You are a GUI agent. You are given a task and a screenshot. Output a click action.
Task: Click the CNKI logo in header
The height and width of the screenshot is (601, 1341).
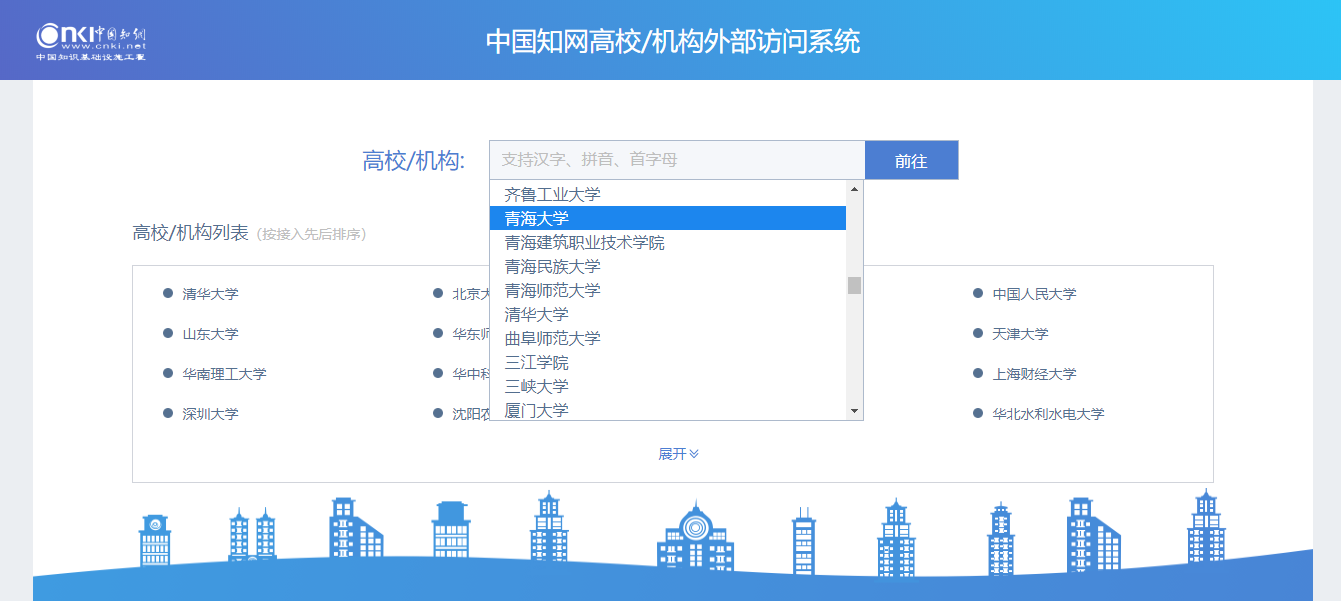click(91, 41)
